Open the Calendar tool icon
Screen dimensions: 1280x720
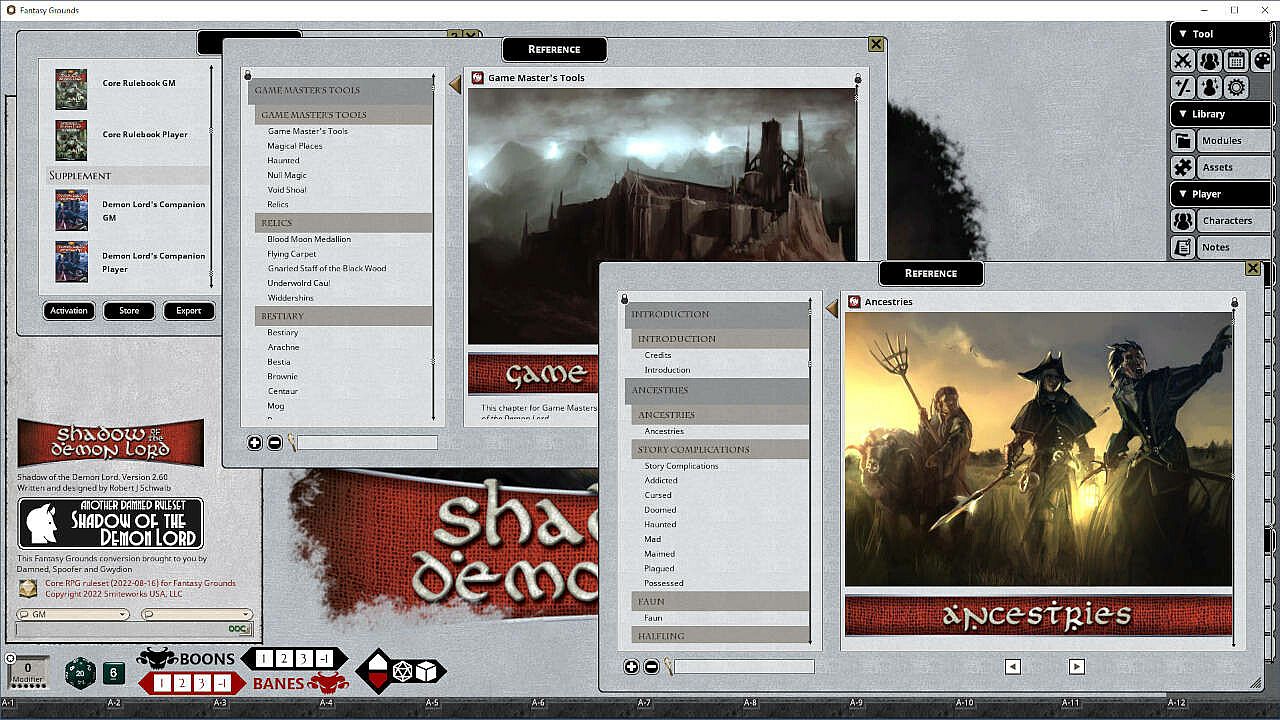[1236, 61]
